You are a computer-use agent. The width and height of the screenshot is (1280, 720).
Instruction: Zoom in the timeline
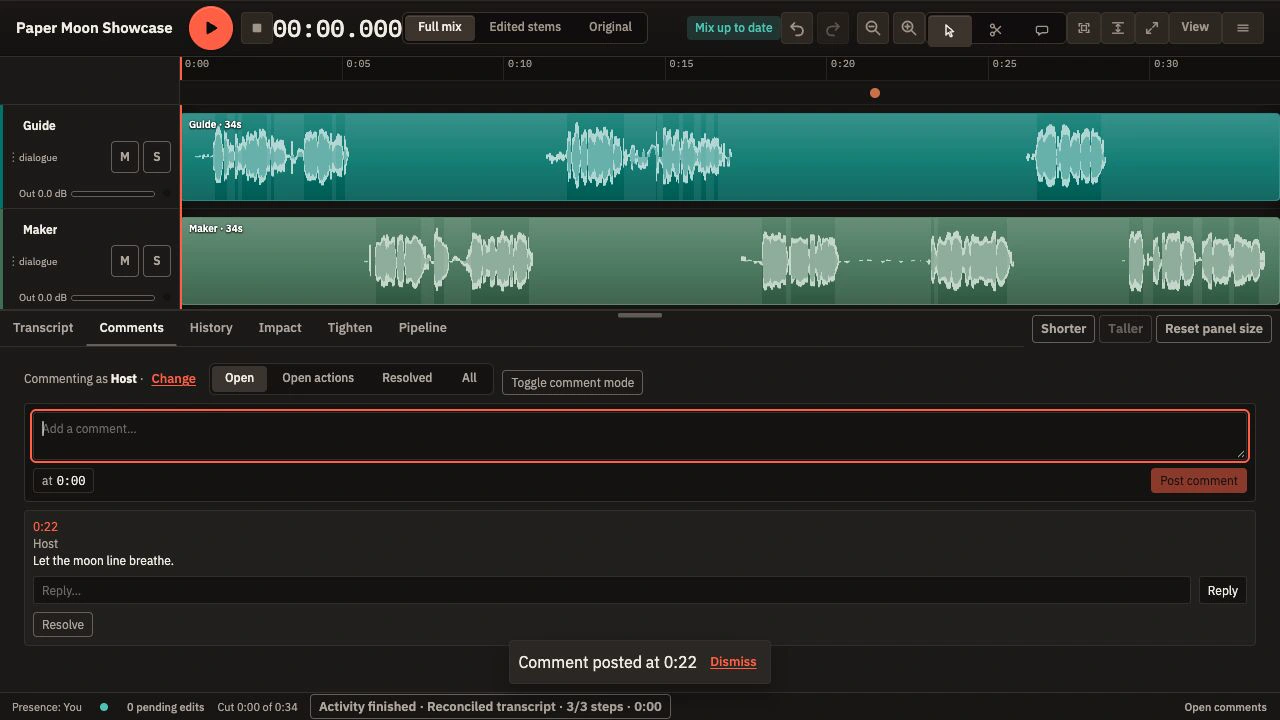[x=909, y=28]
